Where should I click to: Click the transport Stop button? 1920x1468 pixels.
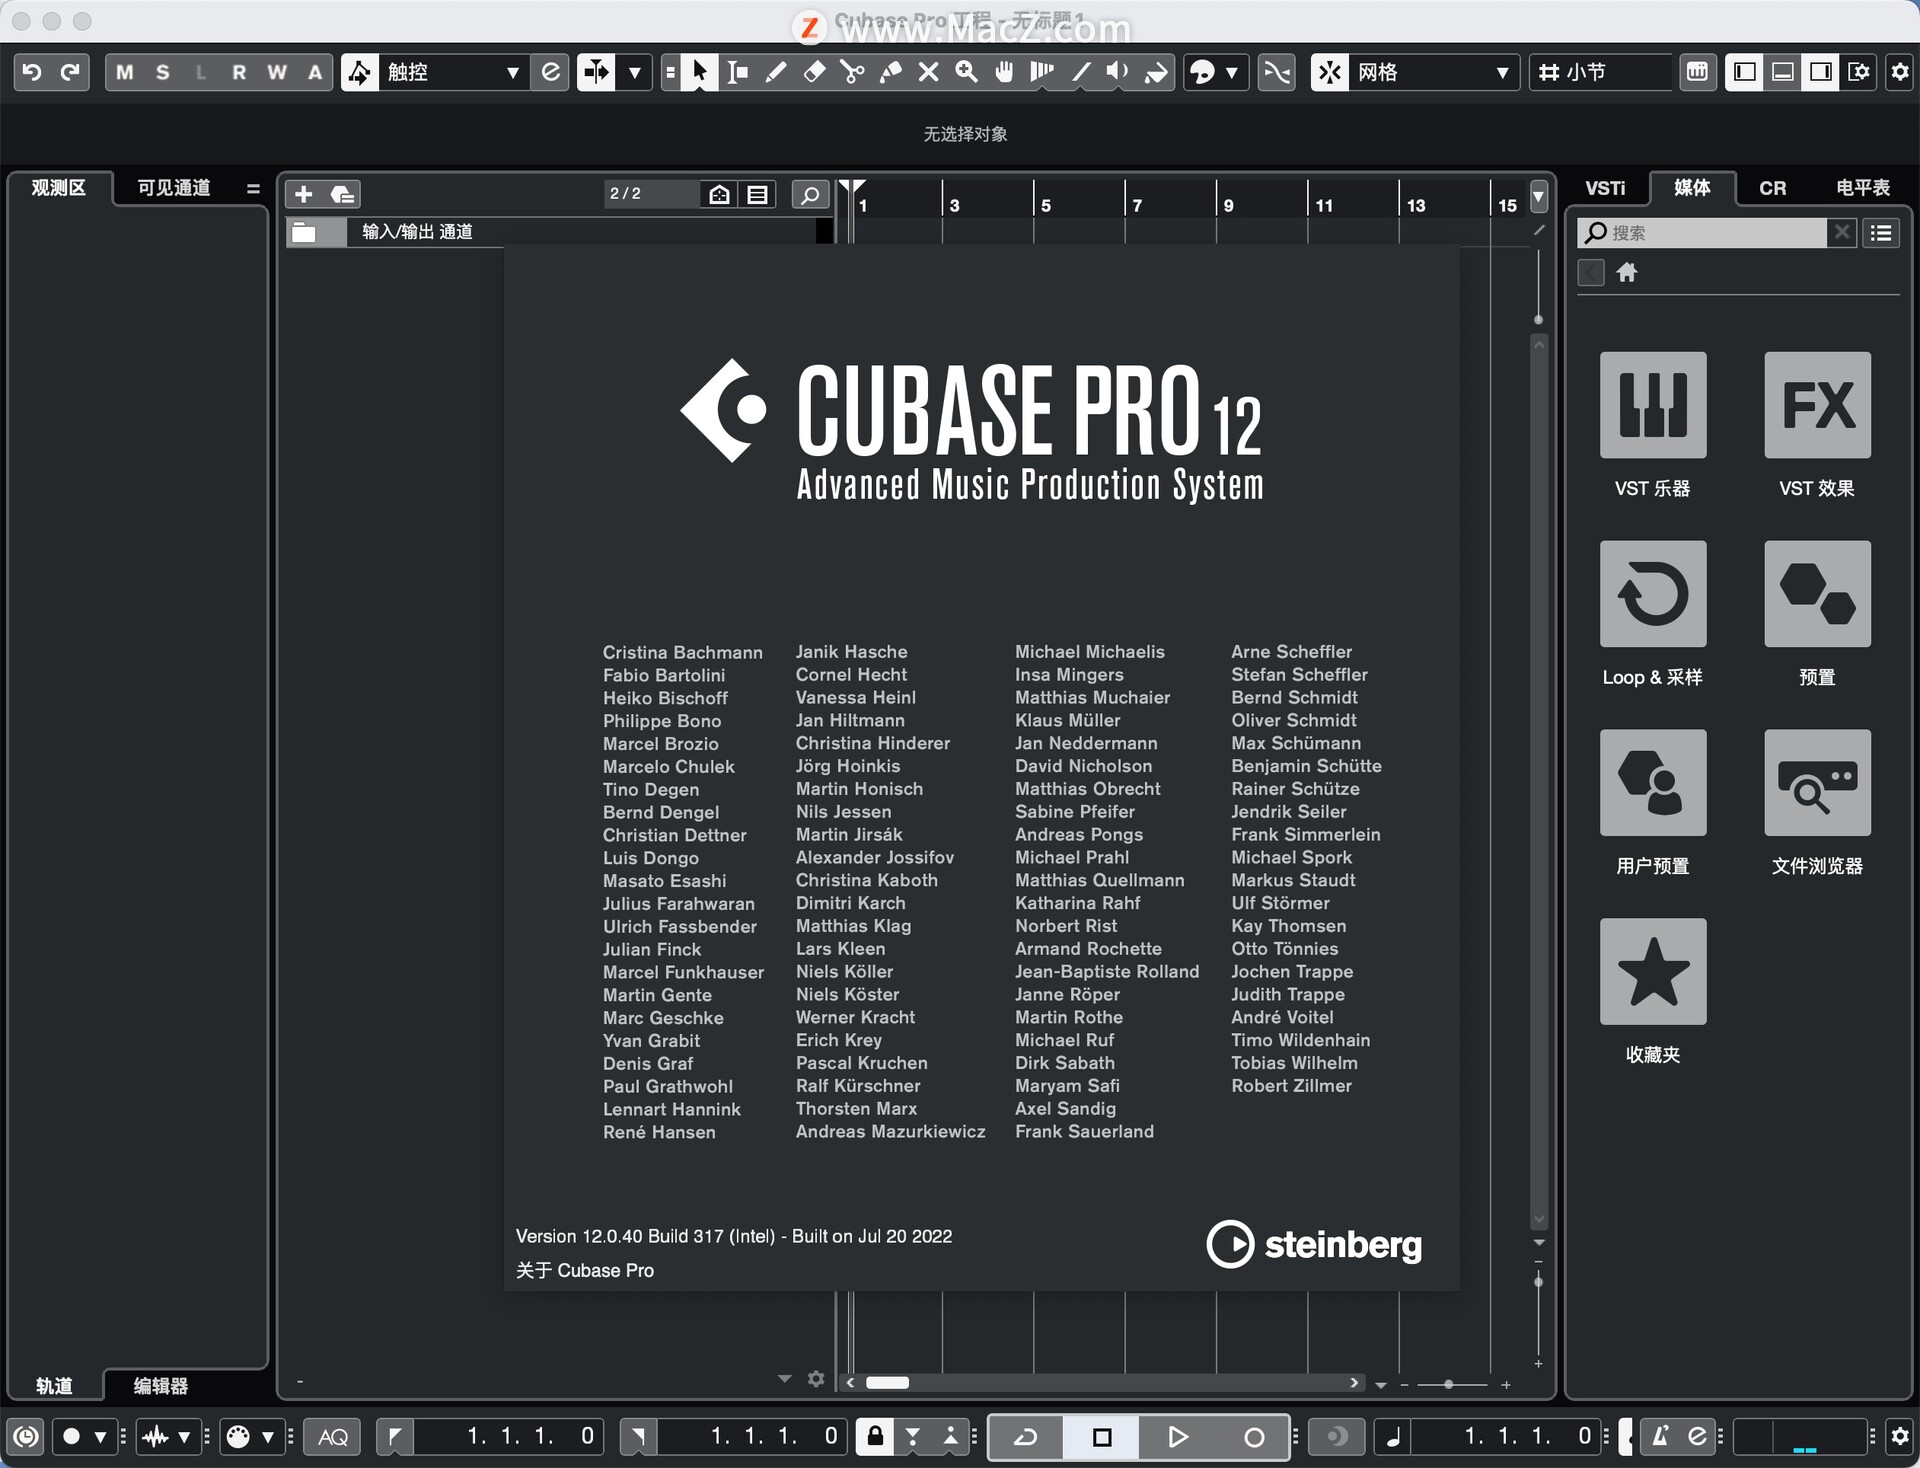coord(1102,1437)
